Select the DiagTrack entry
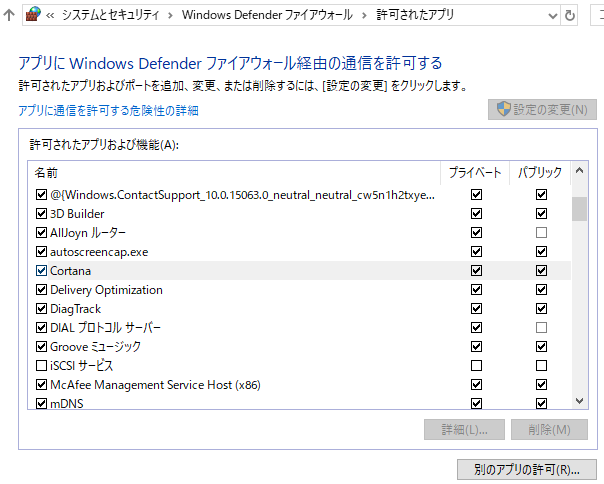The image size is (604, 484). click(76, 309)
